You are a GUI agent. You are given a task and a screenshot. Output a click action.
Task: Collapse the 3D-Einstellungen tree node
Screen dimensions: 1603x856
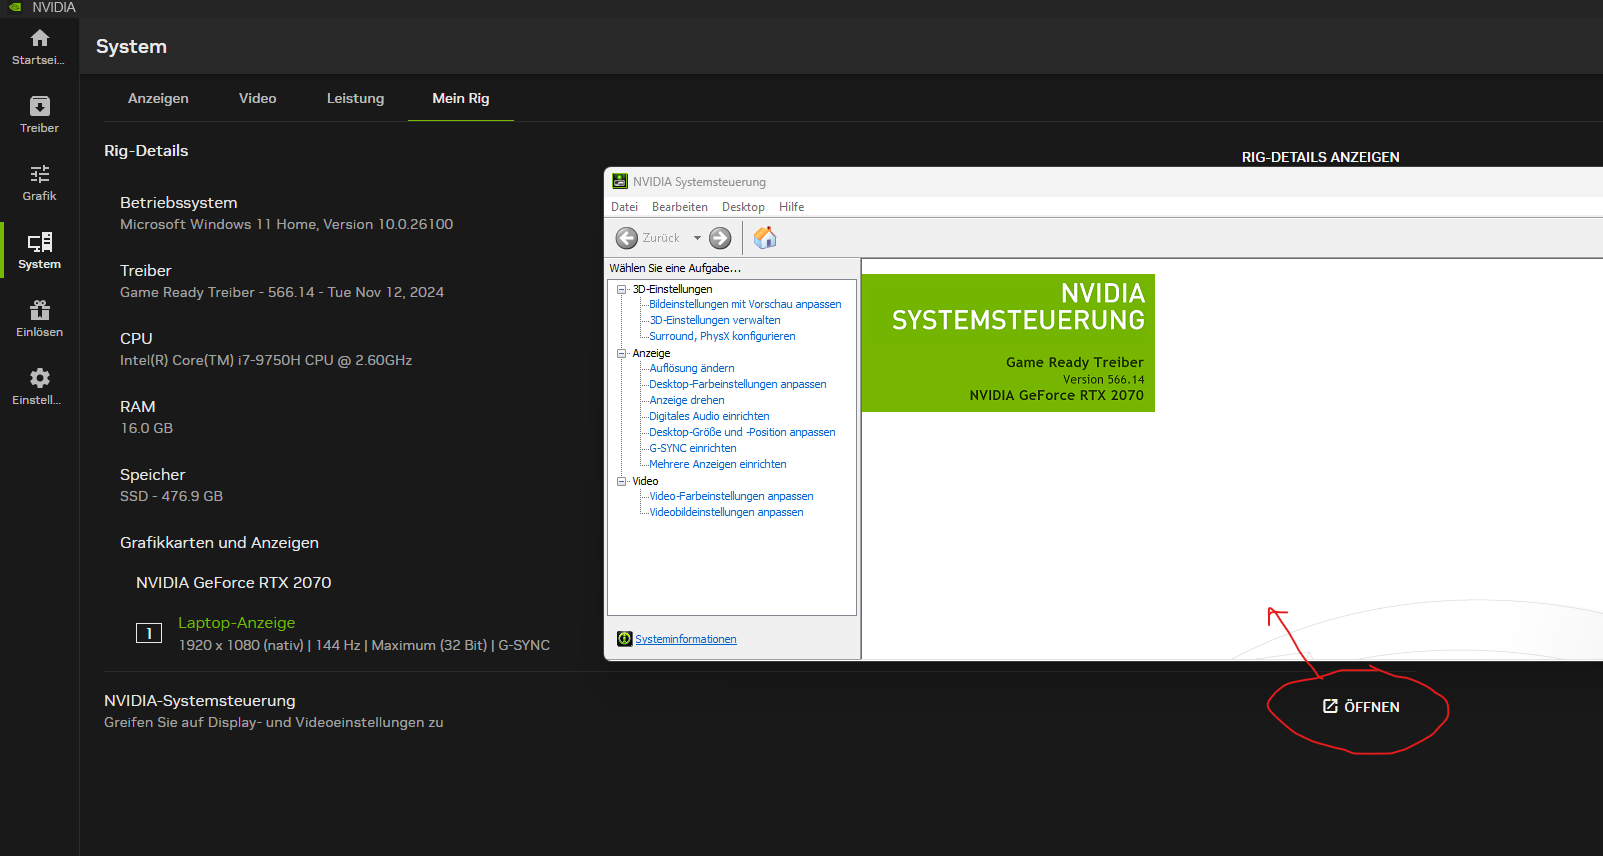pos(621,289)
